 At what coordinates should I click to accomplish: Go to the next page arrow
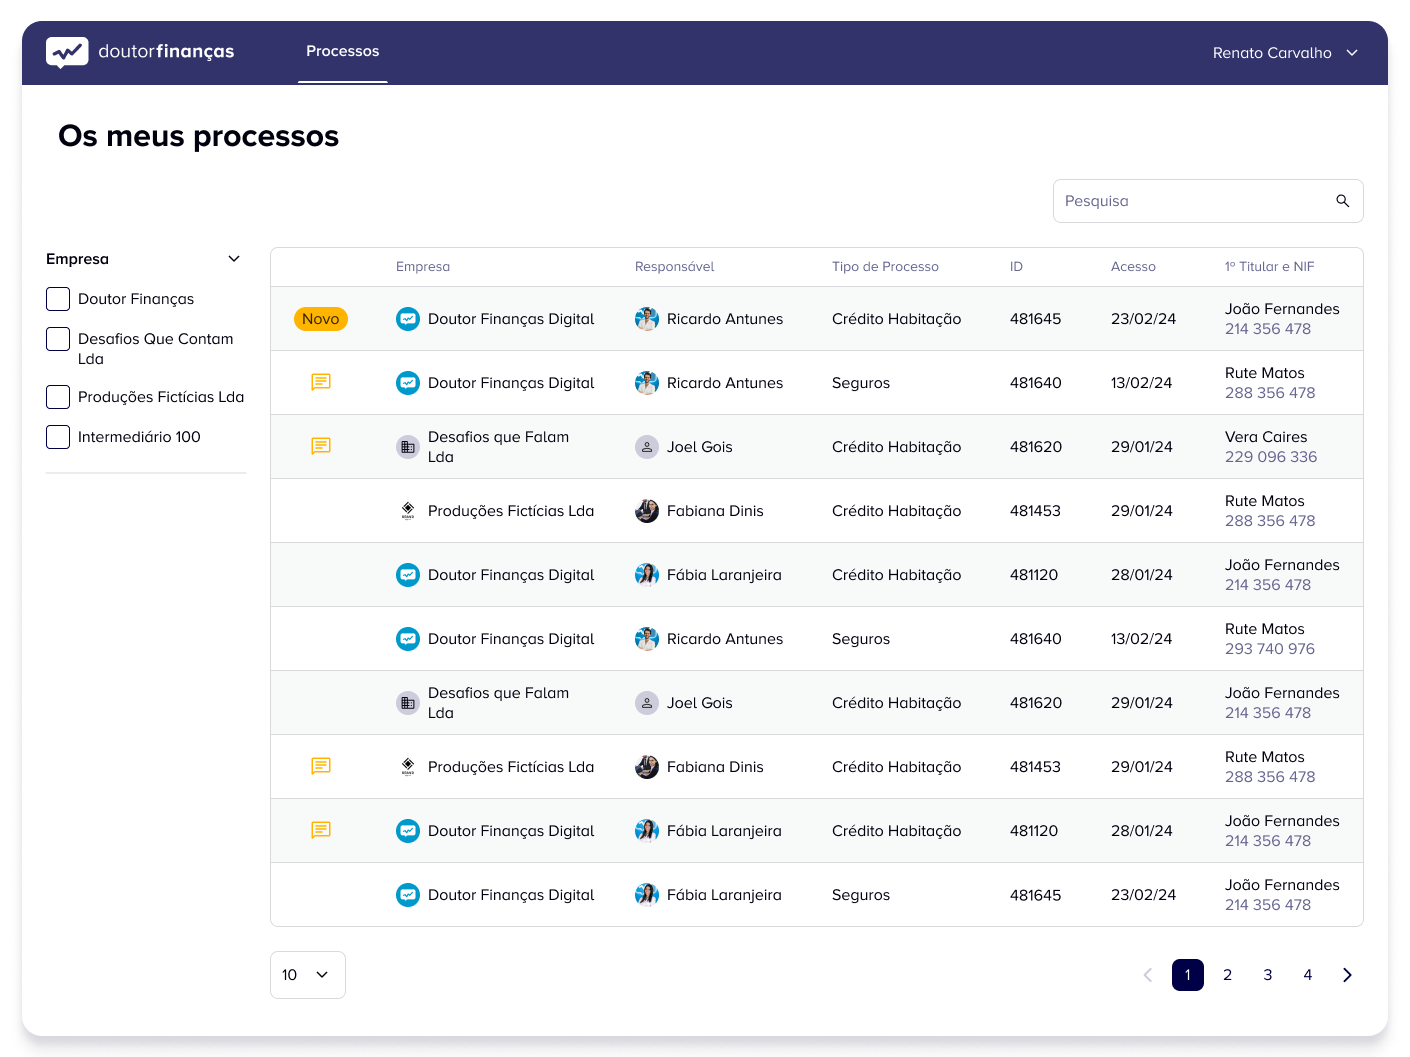(x=1347, y=975)
